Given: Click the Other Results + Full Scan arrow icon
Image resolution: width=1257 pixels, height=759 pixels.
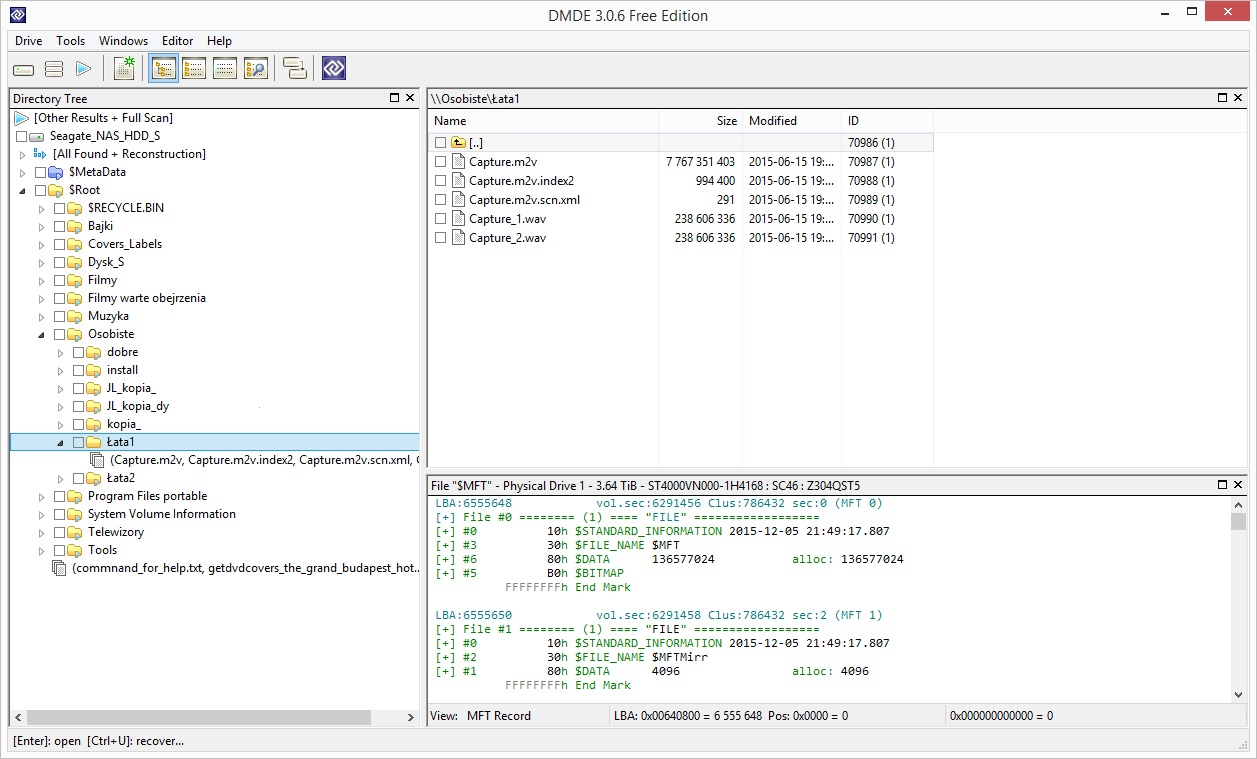Looking at the screenshot, I should (22, 118).
